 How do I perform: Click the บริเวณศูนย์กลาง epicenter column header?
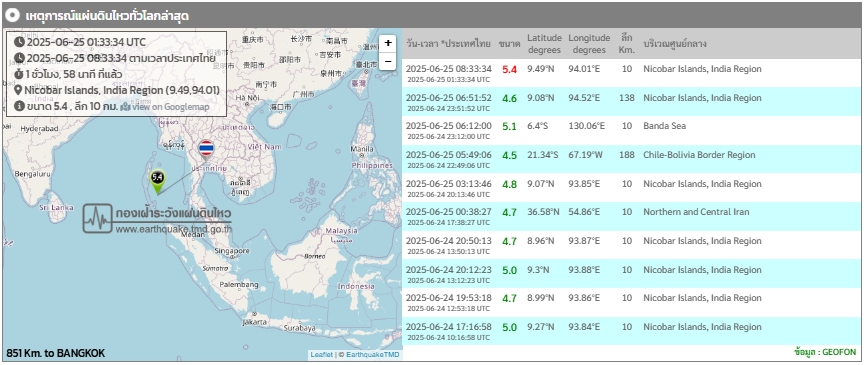pyautogui.click(x=675, y=44)
